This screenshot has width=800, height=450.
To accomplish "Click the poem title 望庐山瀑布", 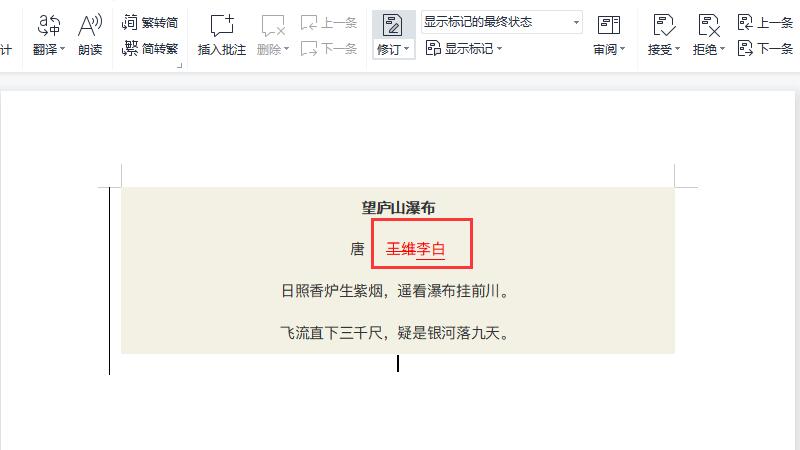I will coord(398,208).
